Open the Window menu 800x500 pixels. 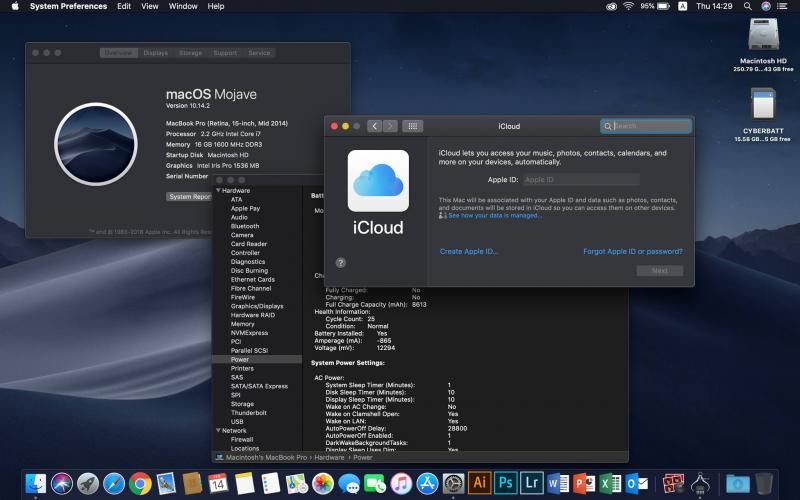183,6
